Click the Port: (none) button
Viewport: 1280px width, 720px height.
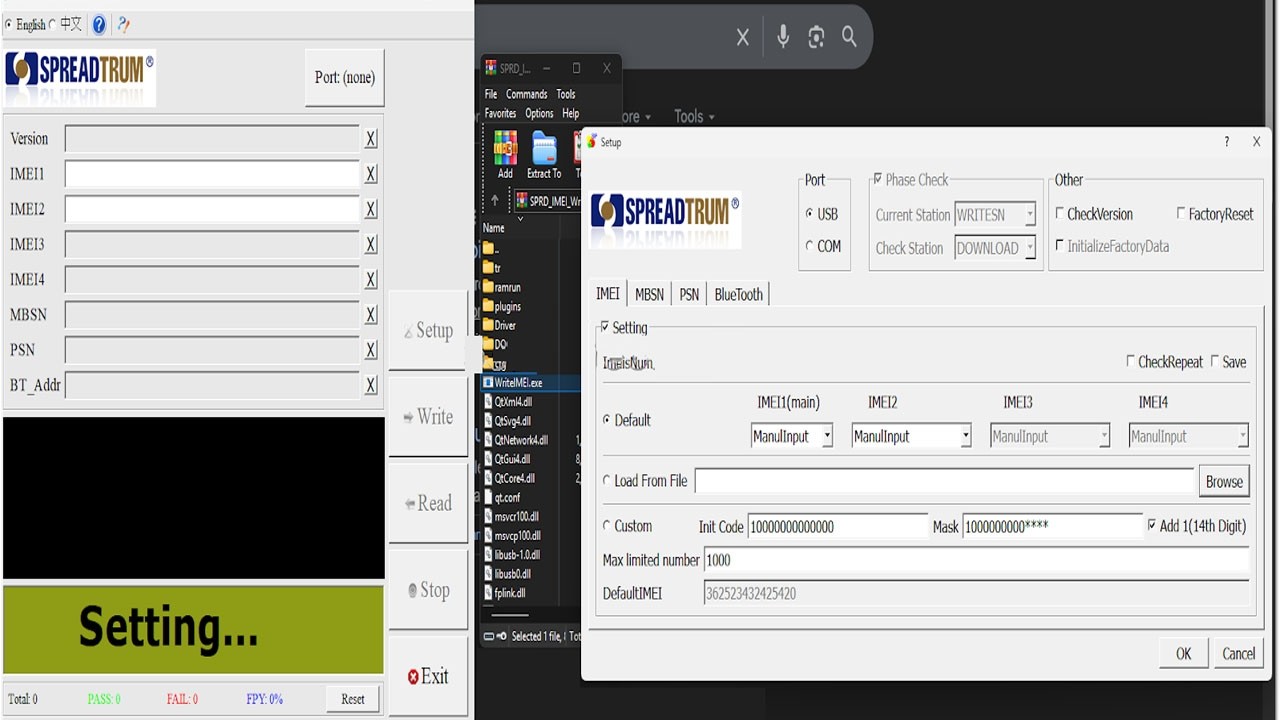pyautogui.click(x=344, y=77)
